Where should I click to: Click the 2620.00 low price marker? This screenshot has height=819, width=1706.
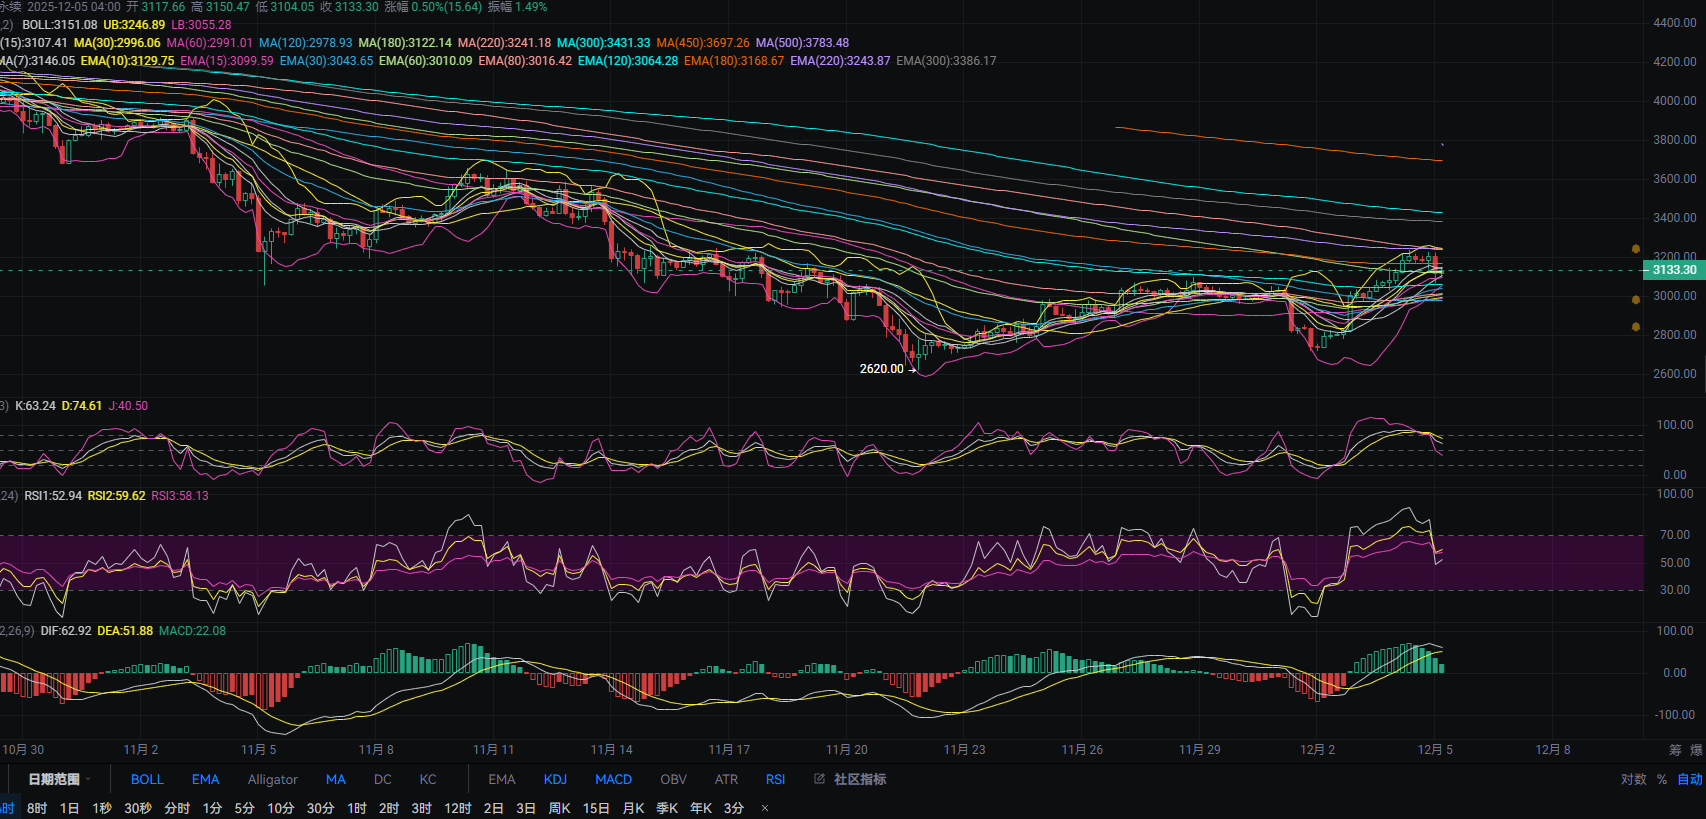pos(881,369)
